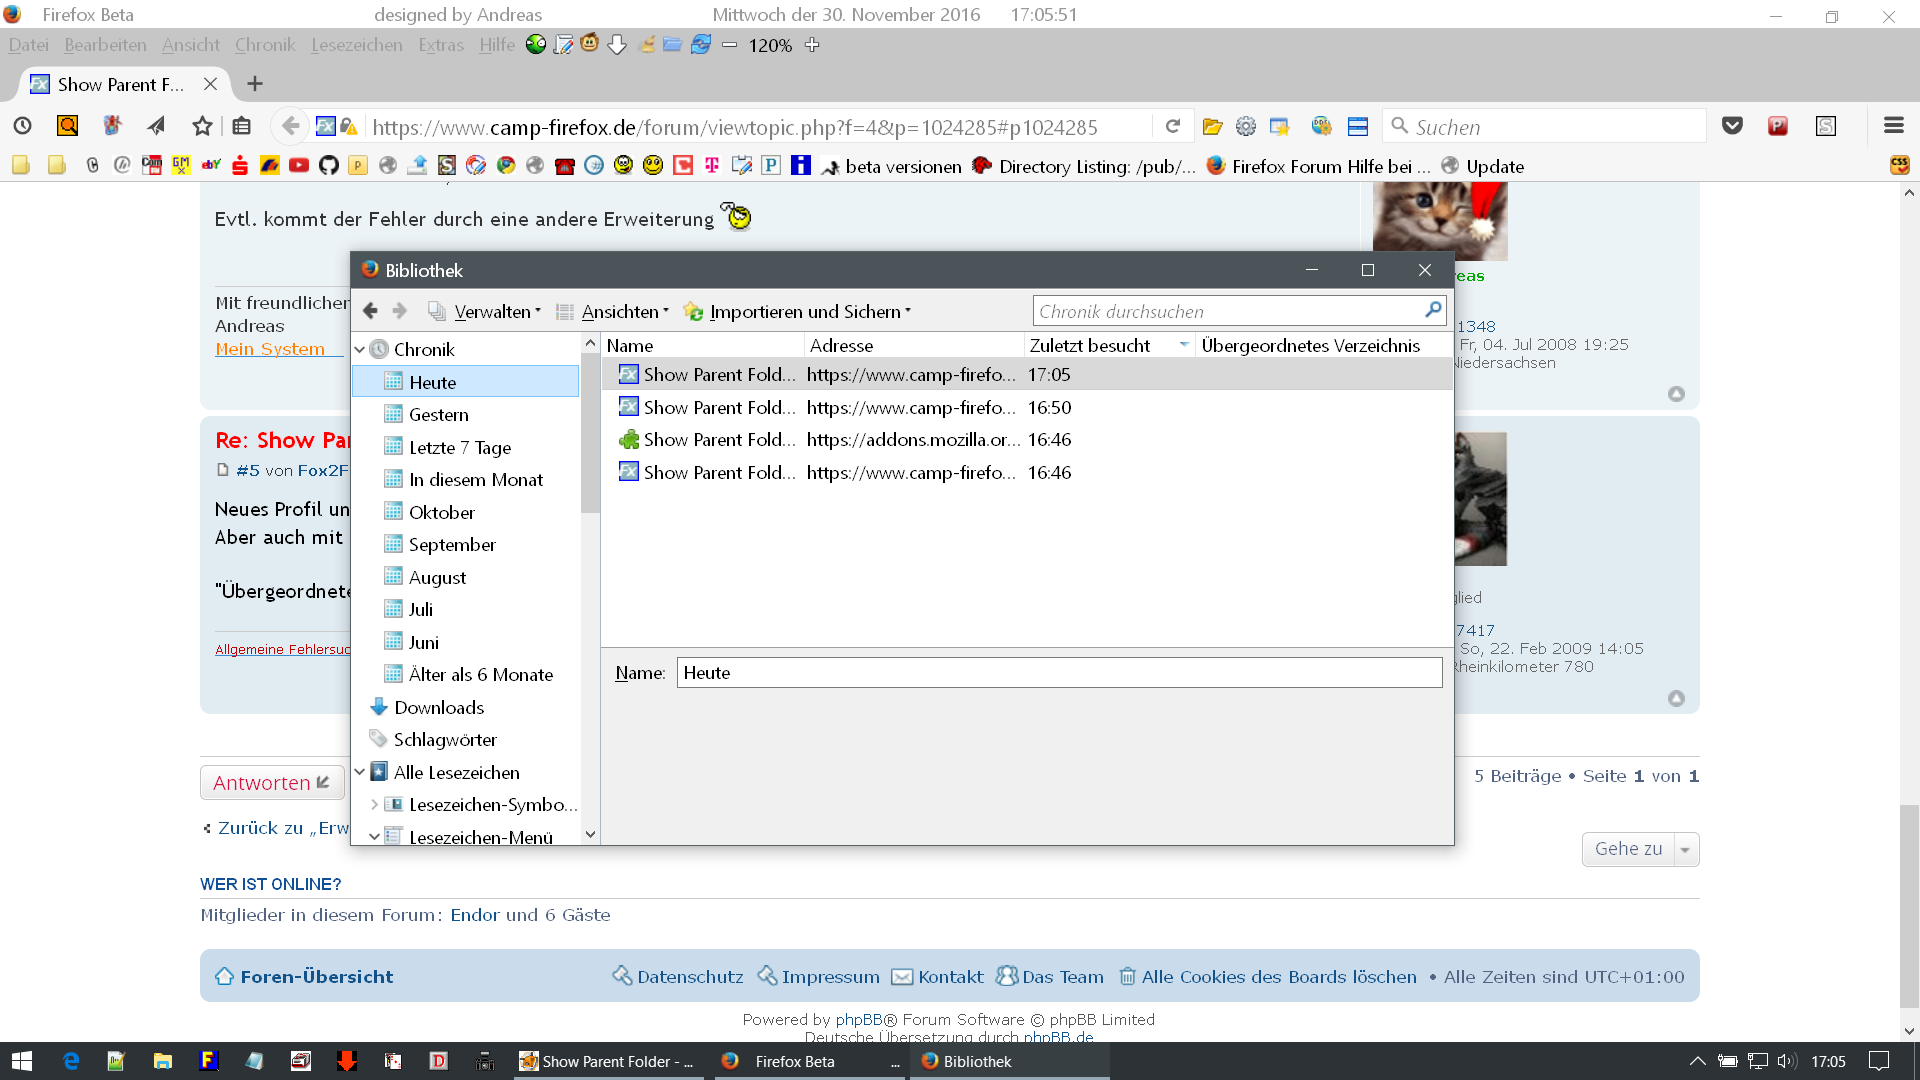Click the eBay bookmark icon
1920x1080 pixels.
tap(211, 166)
